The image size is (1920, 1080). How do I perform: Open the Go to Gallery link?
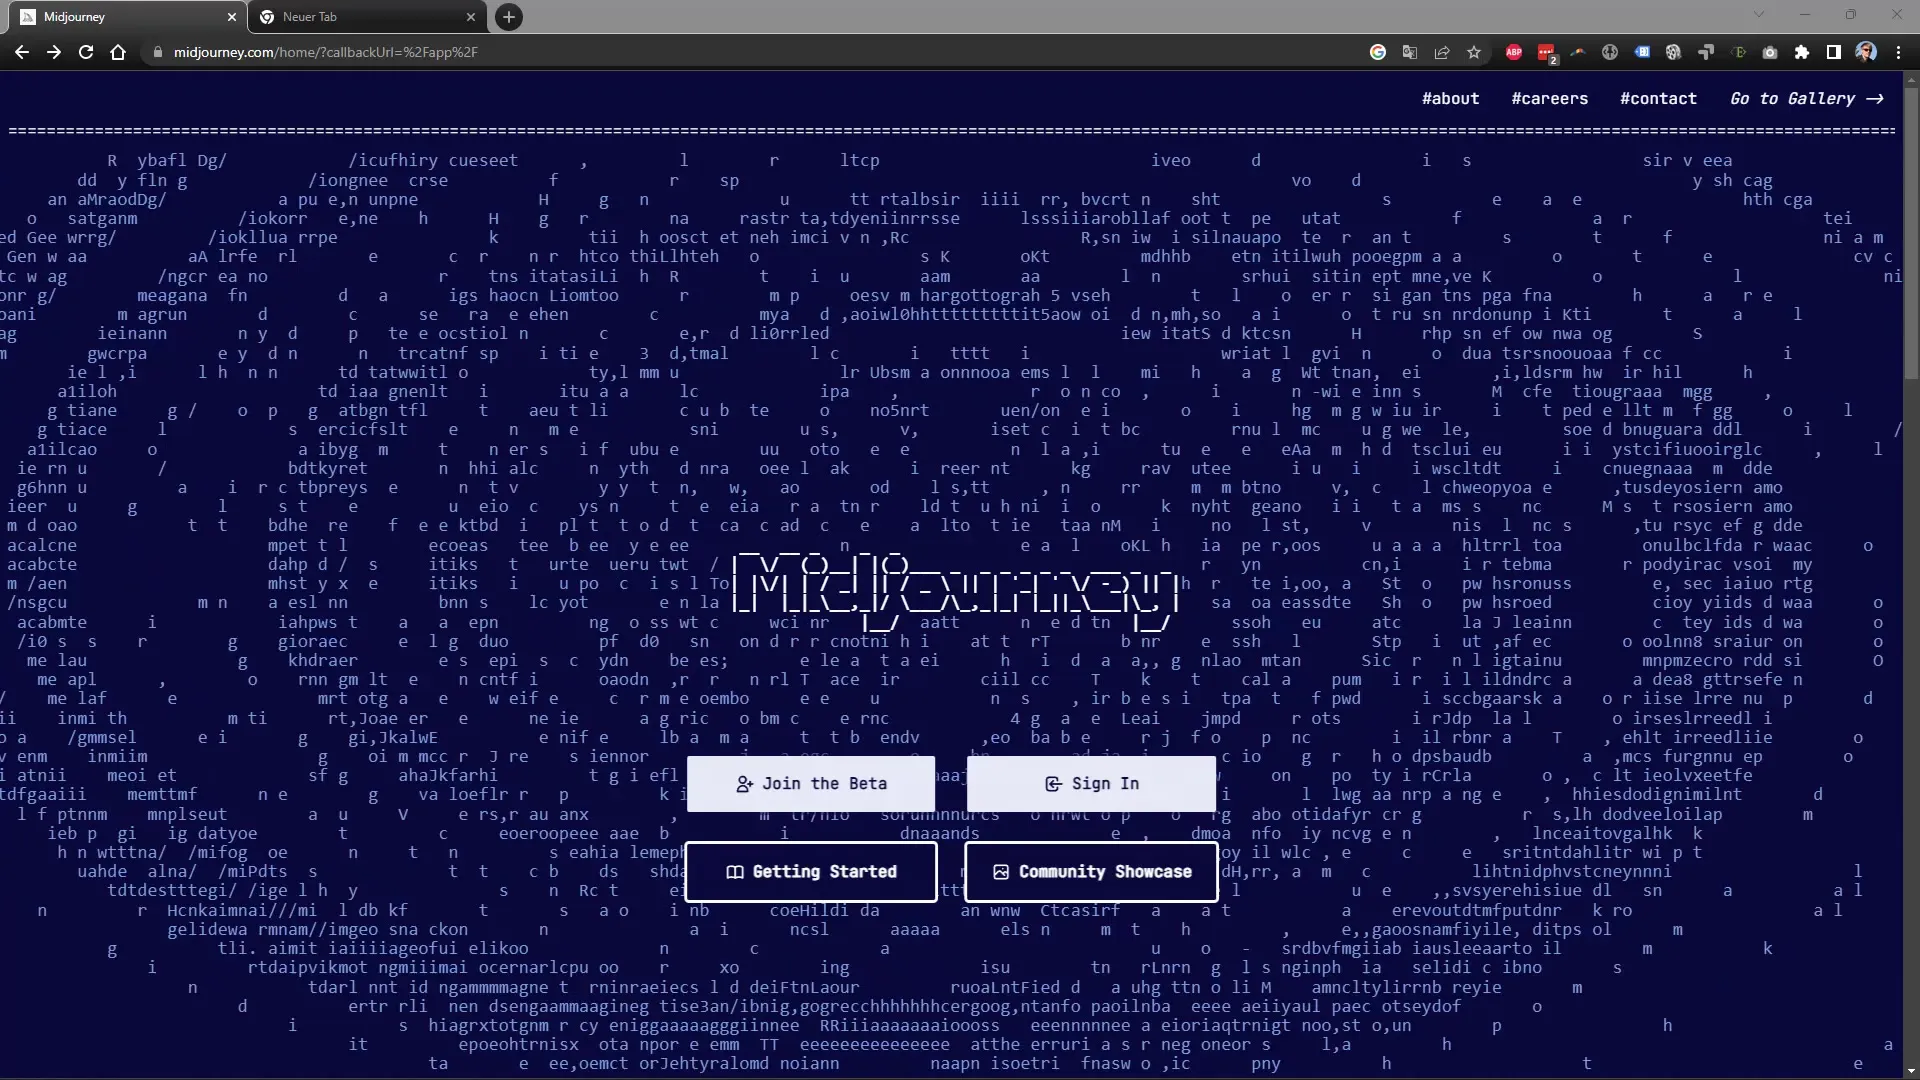point(1807,98)
